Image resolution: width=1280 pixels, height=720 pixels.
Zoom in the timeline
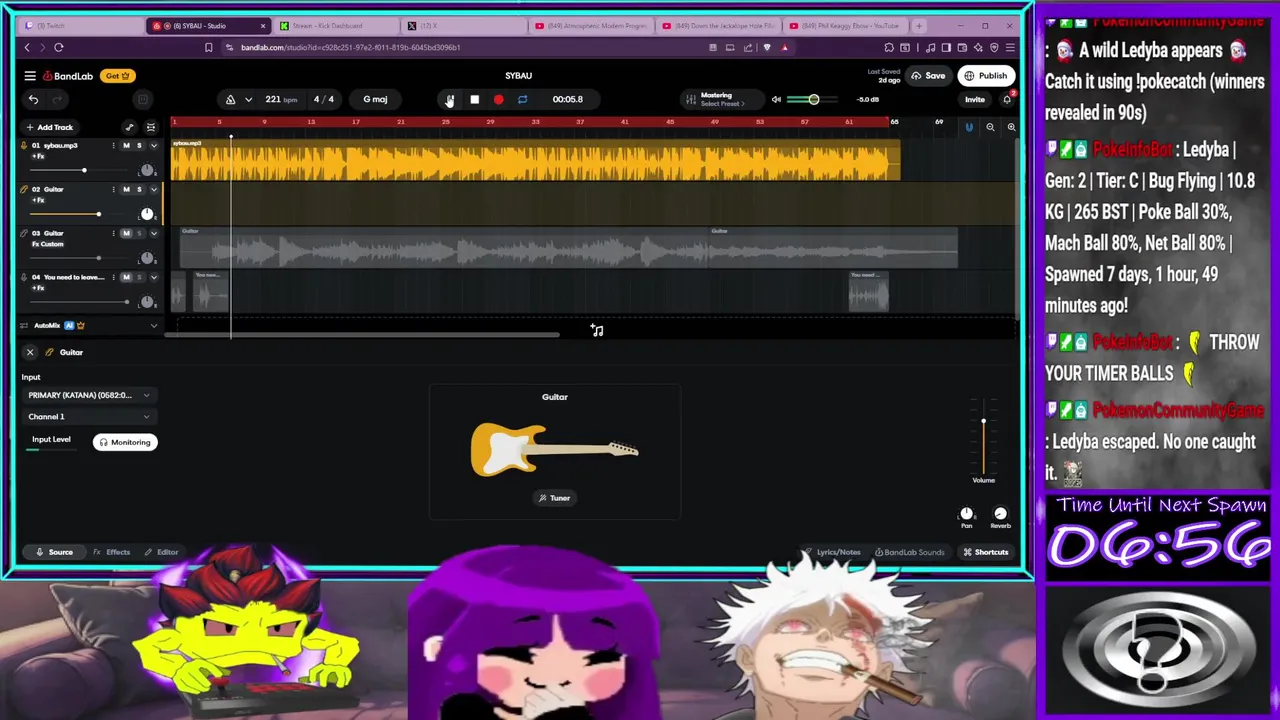(x=1011, y=127)
